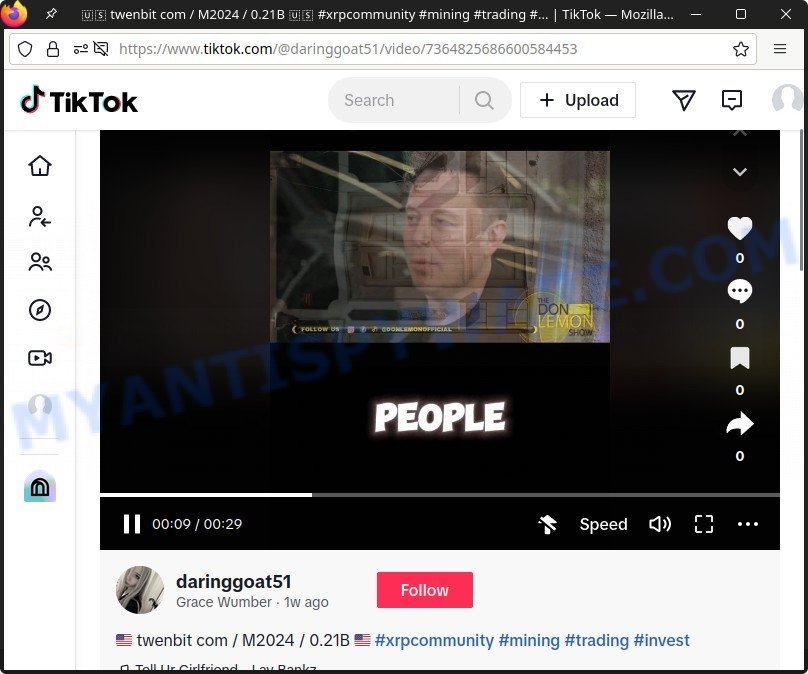Save video with bookmark icon
This screenshot has width=808, height=674.
(x=740, y=358)
